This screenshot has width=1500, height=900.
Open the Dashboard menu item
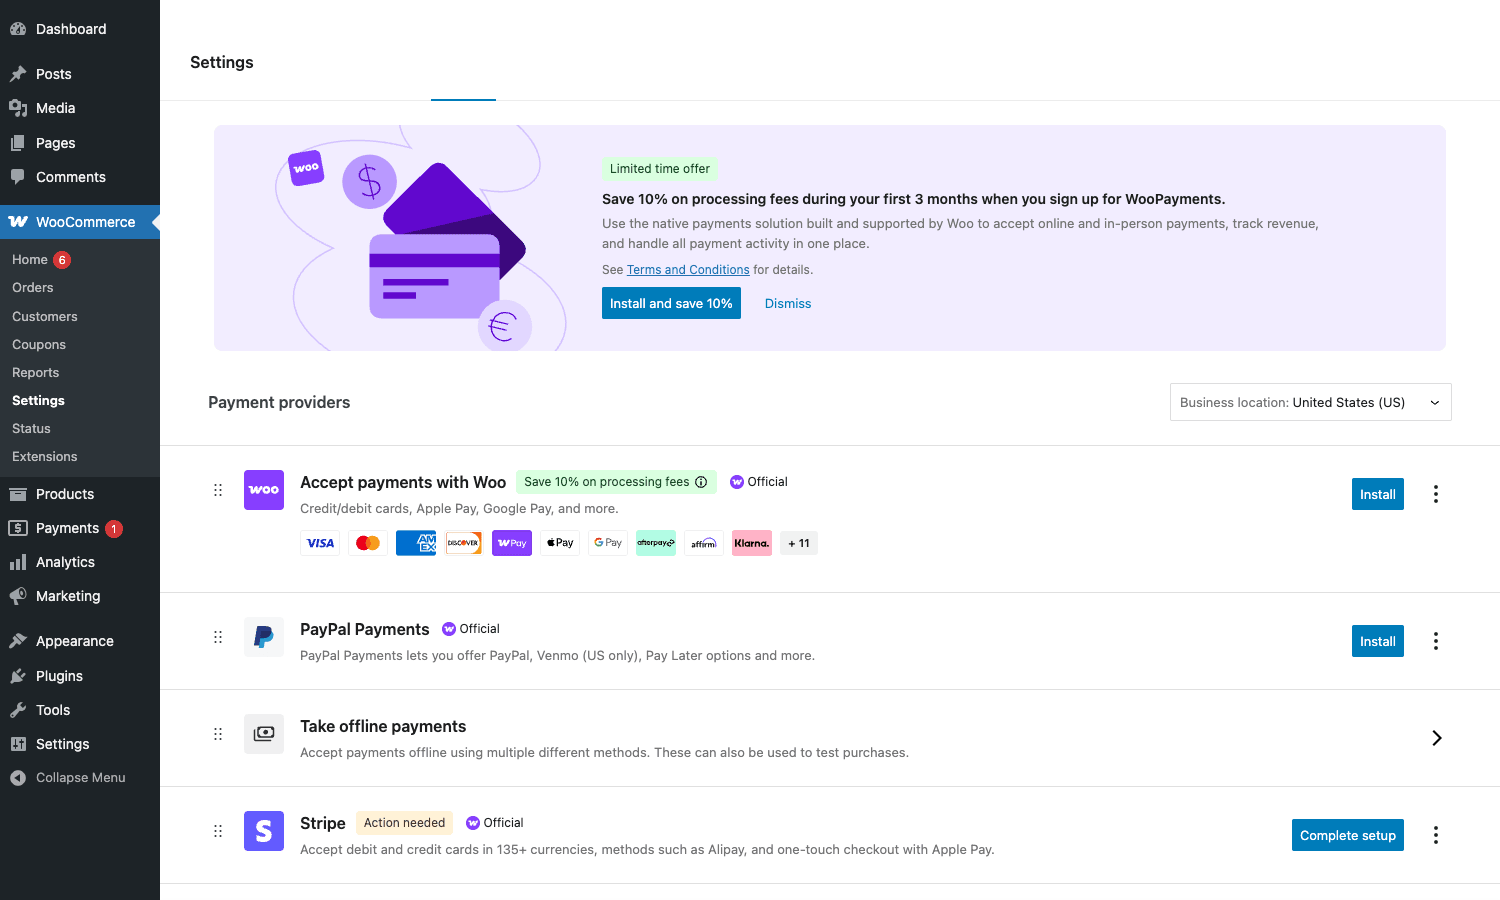[x=80, y=29]
